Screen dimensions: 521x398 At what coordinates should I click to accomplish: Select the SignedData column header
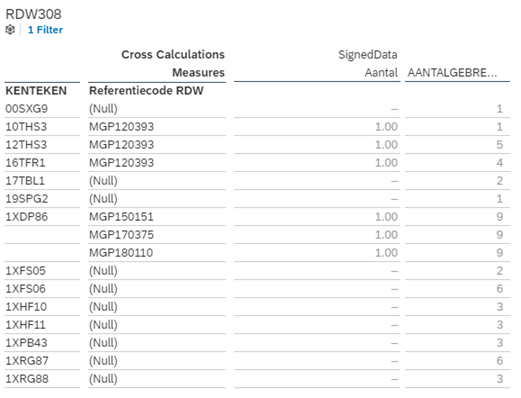(x=368, y=55)
